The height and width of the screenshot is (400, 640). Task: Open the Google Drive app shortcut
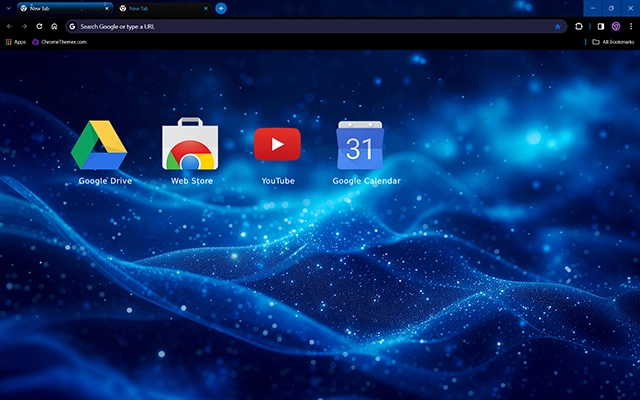pyautogui.click(x=99, y=152)
